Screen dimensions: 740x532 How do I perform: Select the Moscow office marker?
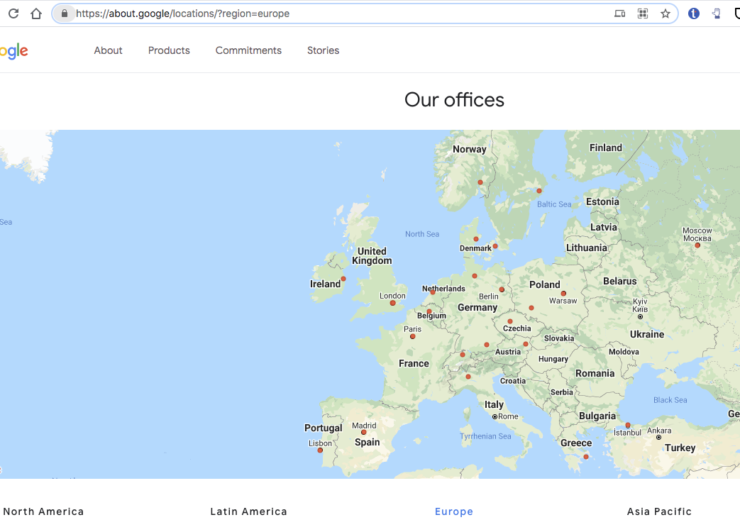[698, 245]
